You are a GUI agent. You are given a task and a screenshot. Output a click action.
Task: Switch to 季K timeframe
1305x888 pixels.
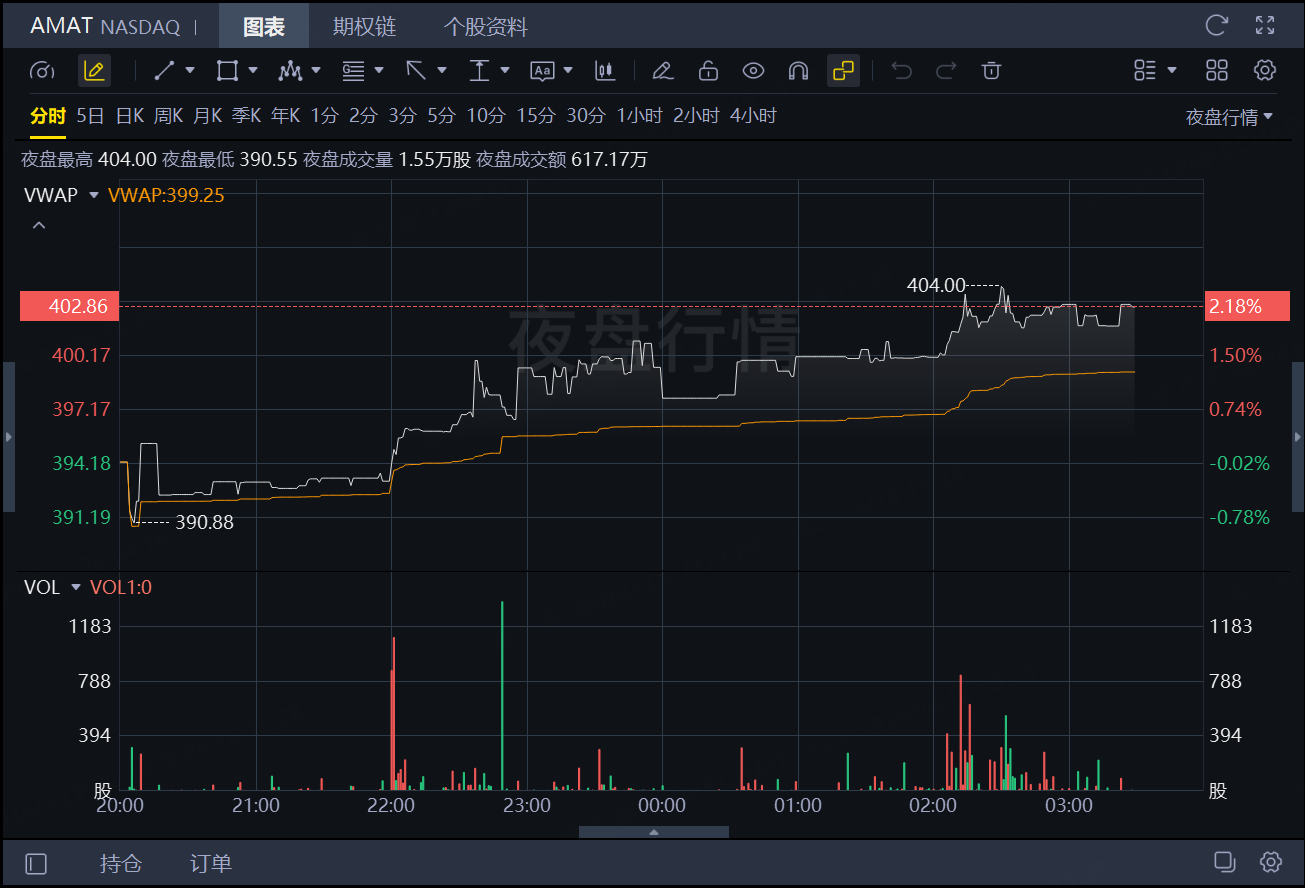[x=246, y=117]
